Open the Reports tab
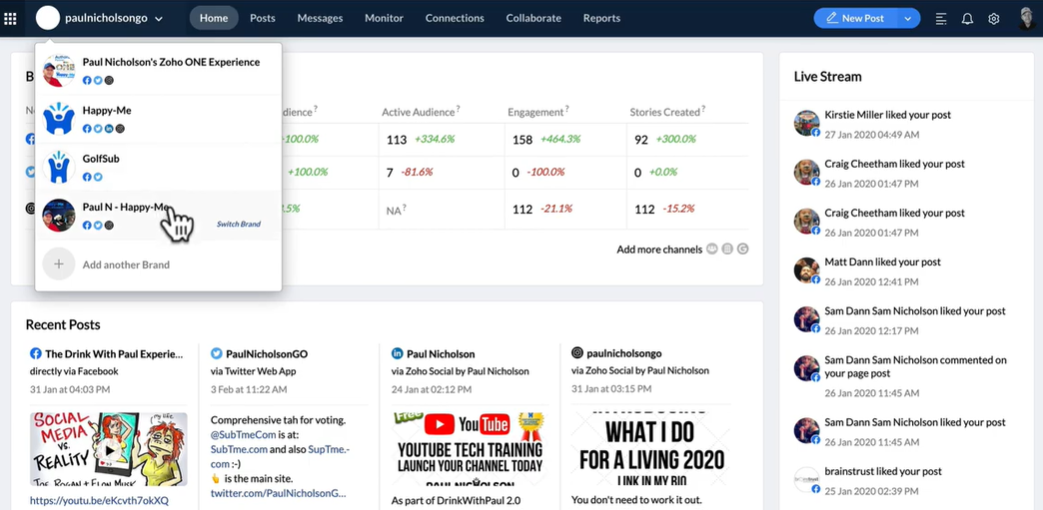 tap(601, 19)
